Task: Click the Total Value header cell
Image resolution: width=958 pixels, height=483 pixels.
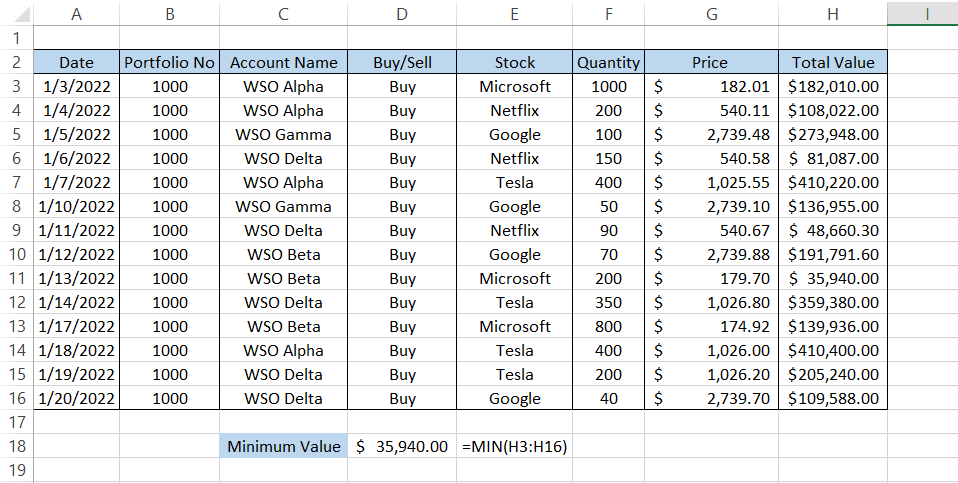Action: (833, 62)
